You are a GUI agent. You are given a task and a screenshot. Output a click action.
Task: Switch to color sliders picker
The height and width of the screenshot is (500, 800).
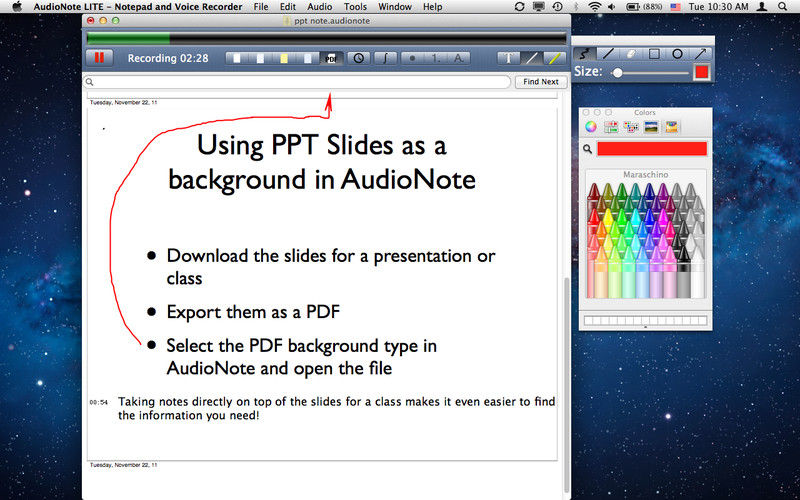611,127
